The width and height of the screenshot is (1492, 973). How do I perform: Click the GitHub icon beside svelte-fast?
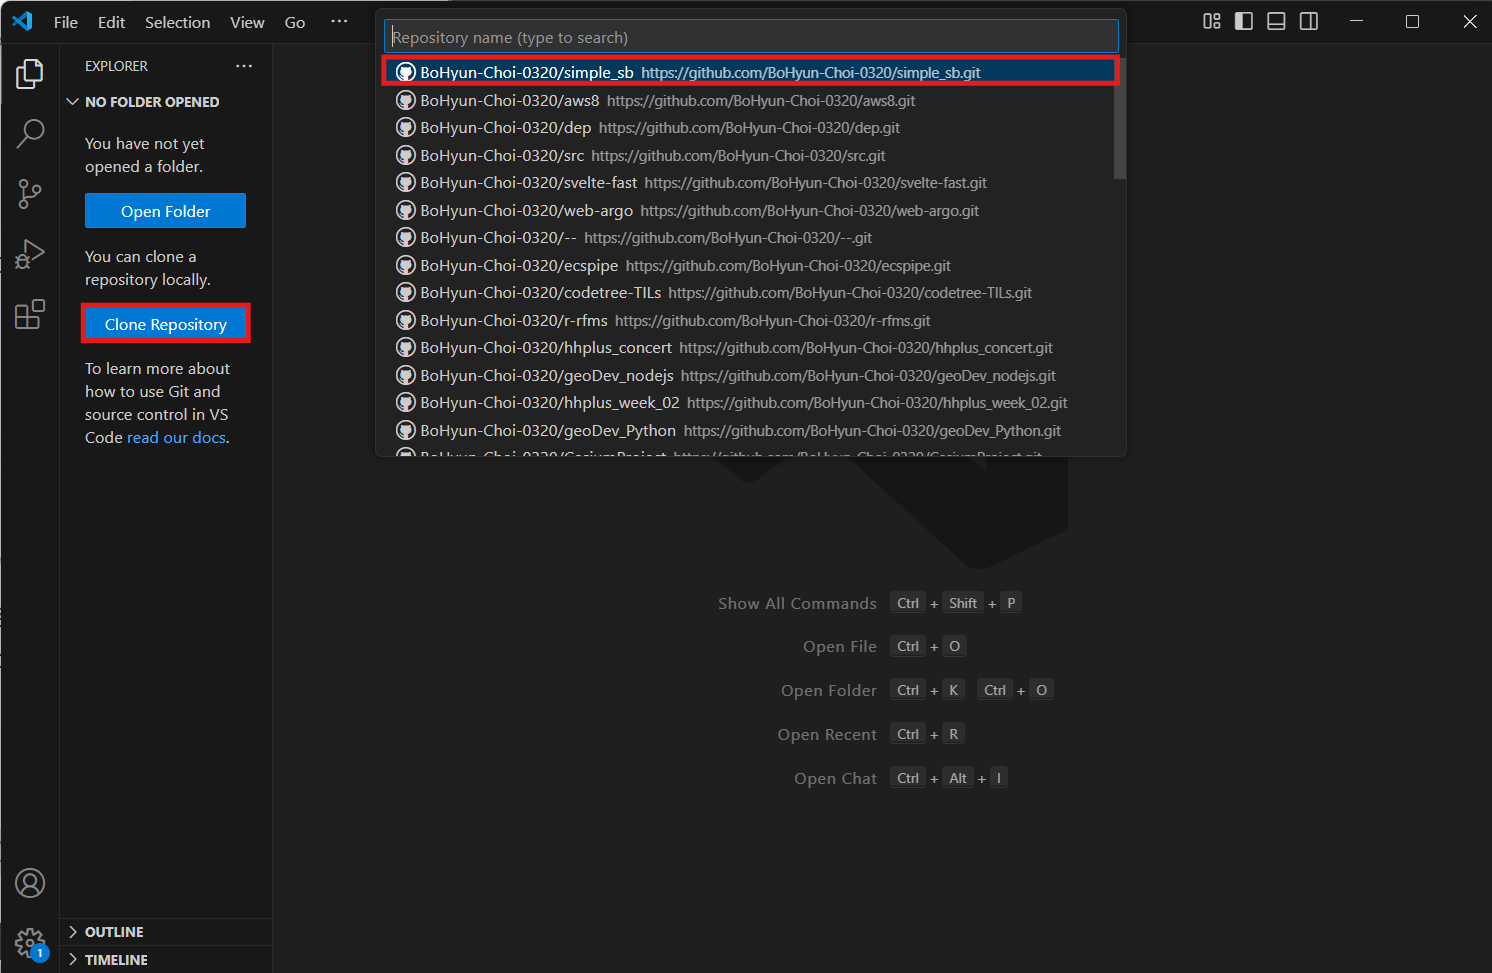pyautogui.click(x=405, y=183)
